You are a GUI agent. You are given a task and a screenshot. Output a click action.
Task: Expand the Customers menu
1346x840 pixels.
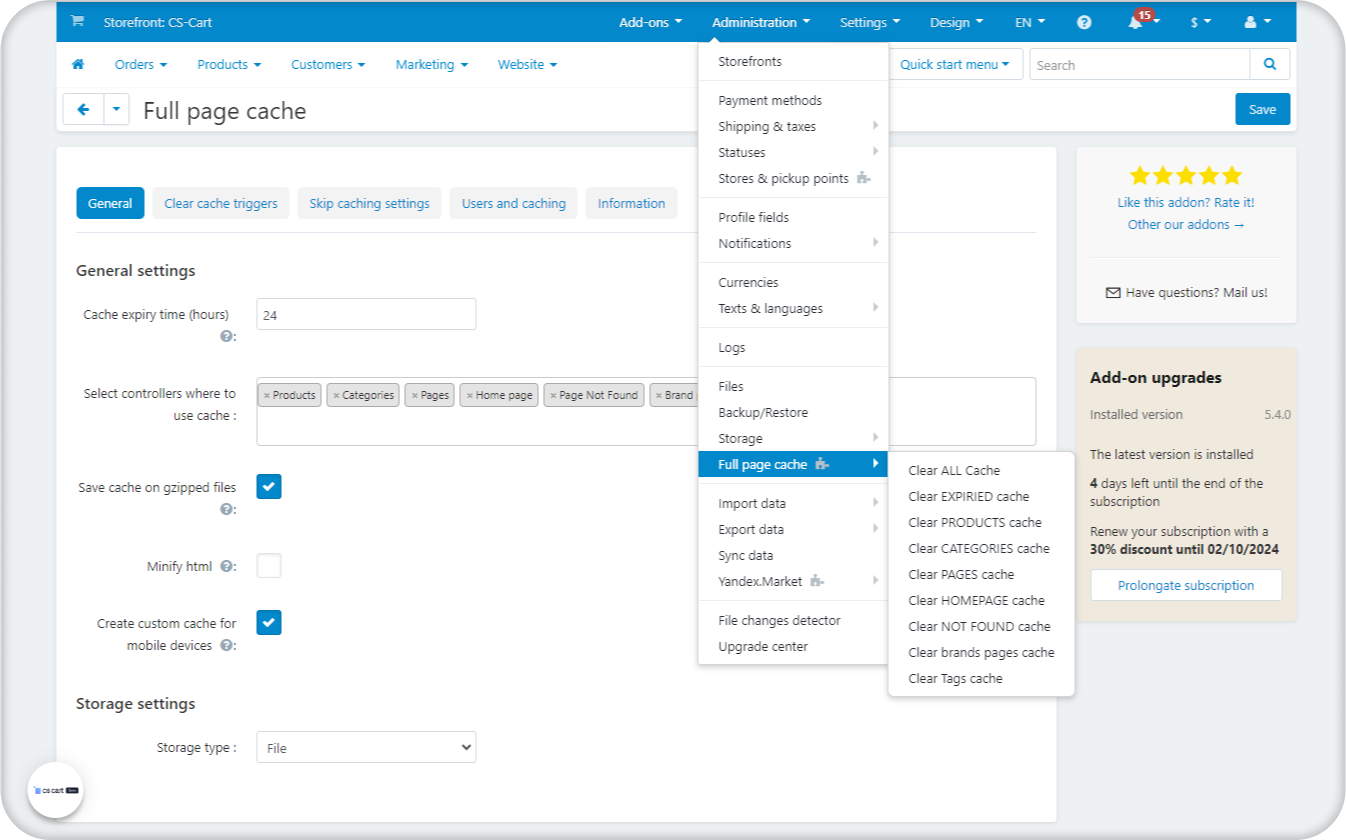click(328, 64)
